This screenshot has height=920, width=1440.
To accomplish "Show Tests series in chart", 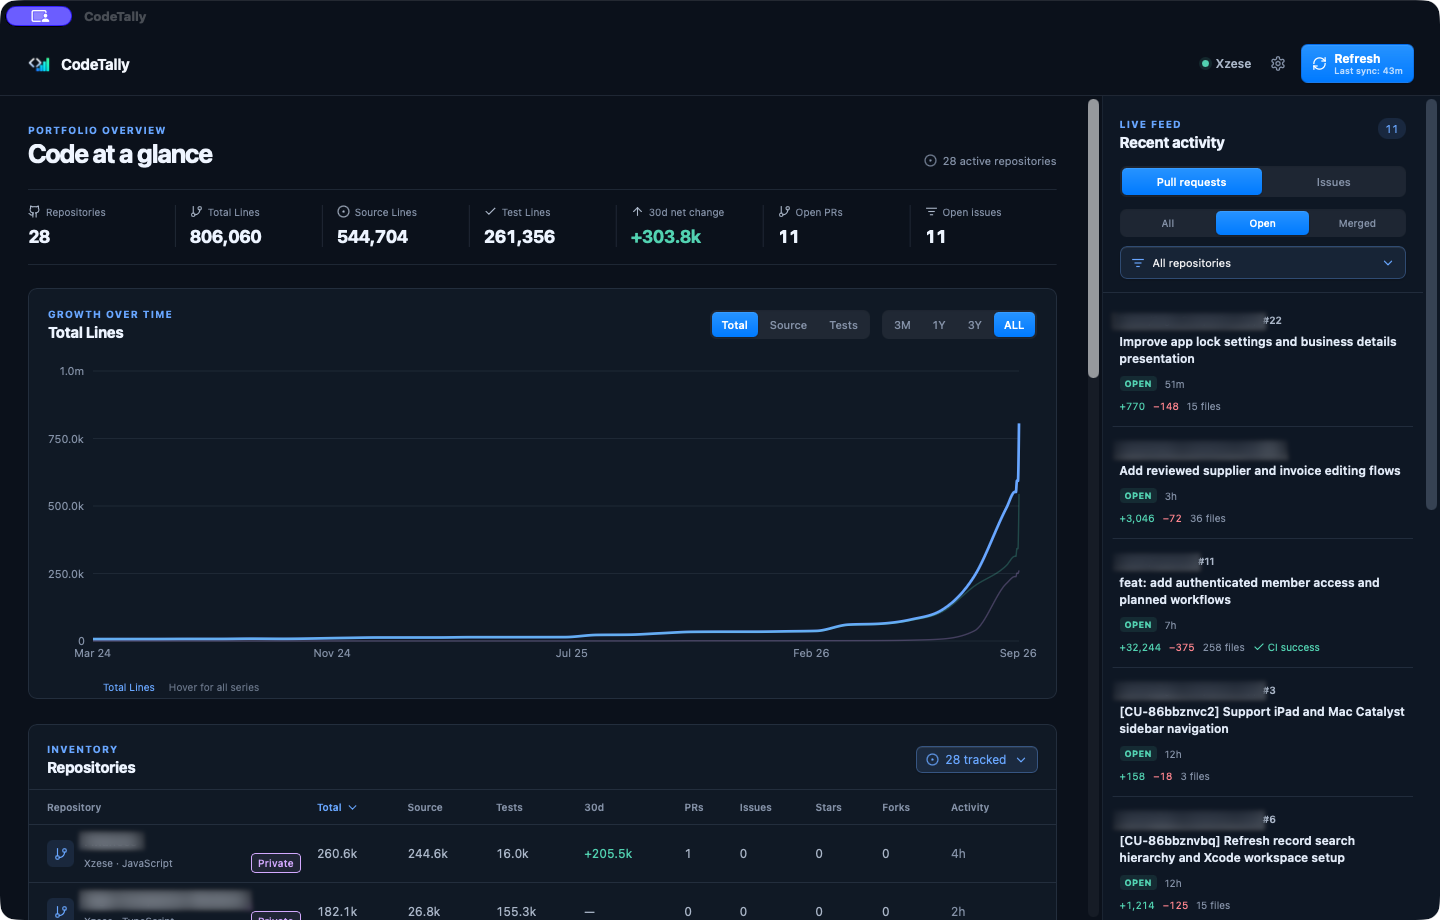I will [x=843, y=325].
